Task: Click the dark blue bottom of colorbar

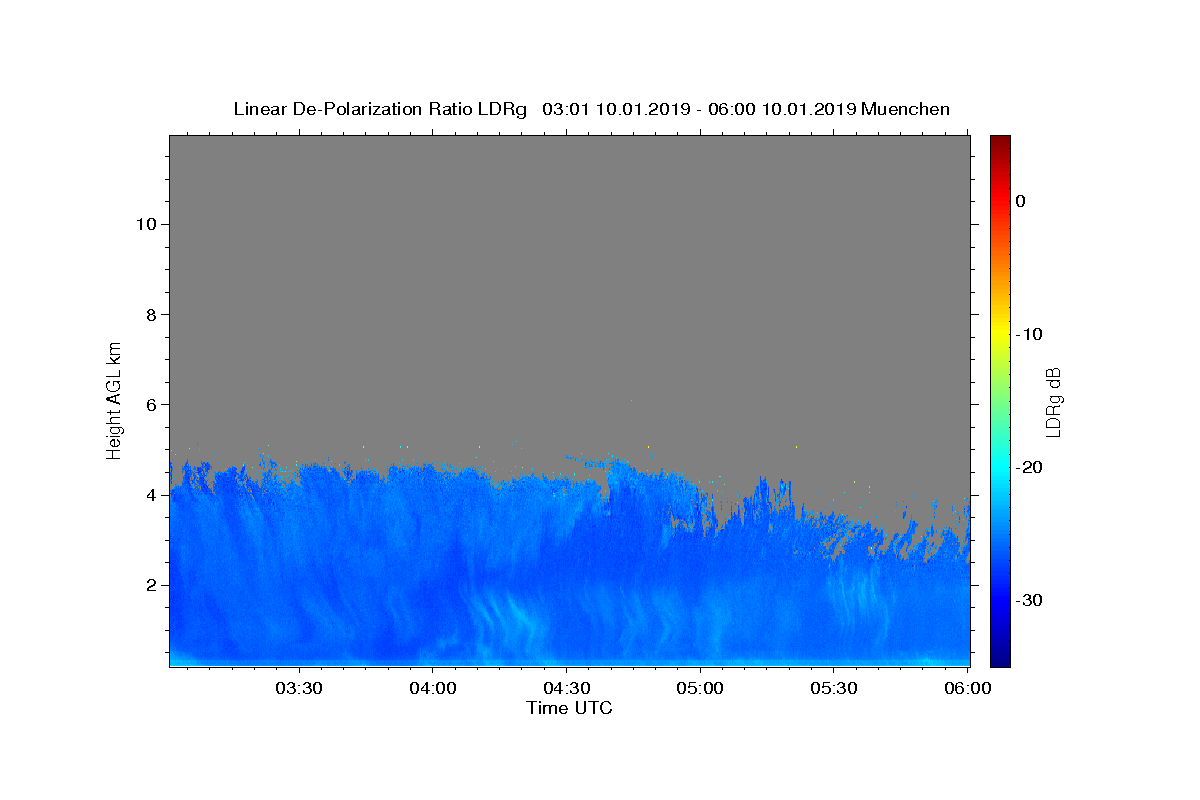Action: 1000,658
